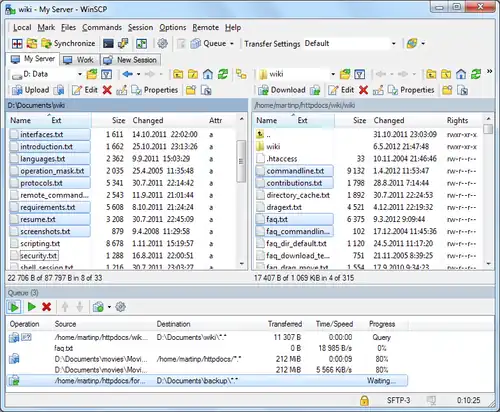Open Properties for remote selection
Screen dimensions: 500x412
[x=411, y=90]
